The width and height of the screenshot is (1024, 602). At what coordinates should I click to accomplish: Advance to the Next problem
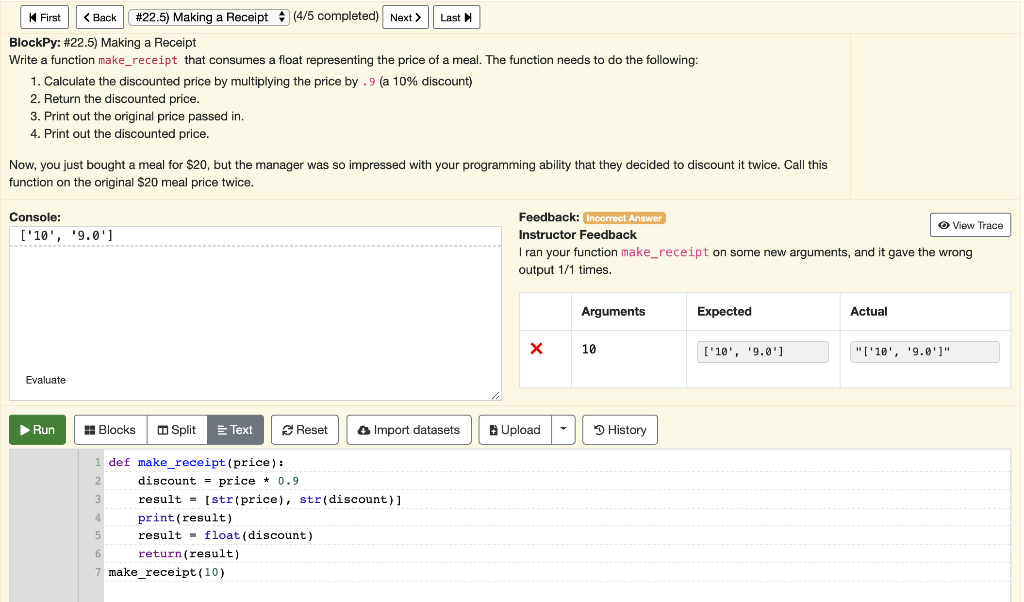[405, 18]
